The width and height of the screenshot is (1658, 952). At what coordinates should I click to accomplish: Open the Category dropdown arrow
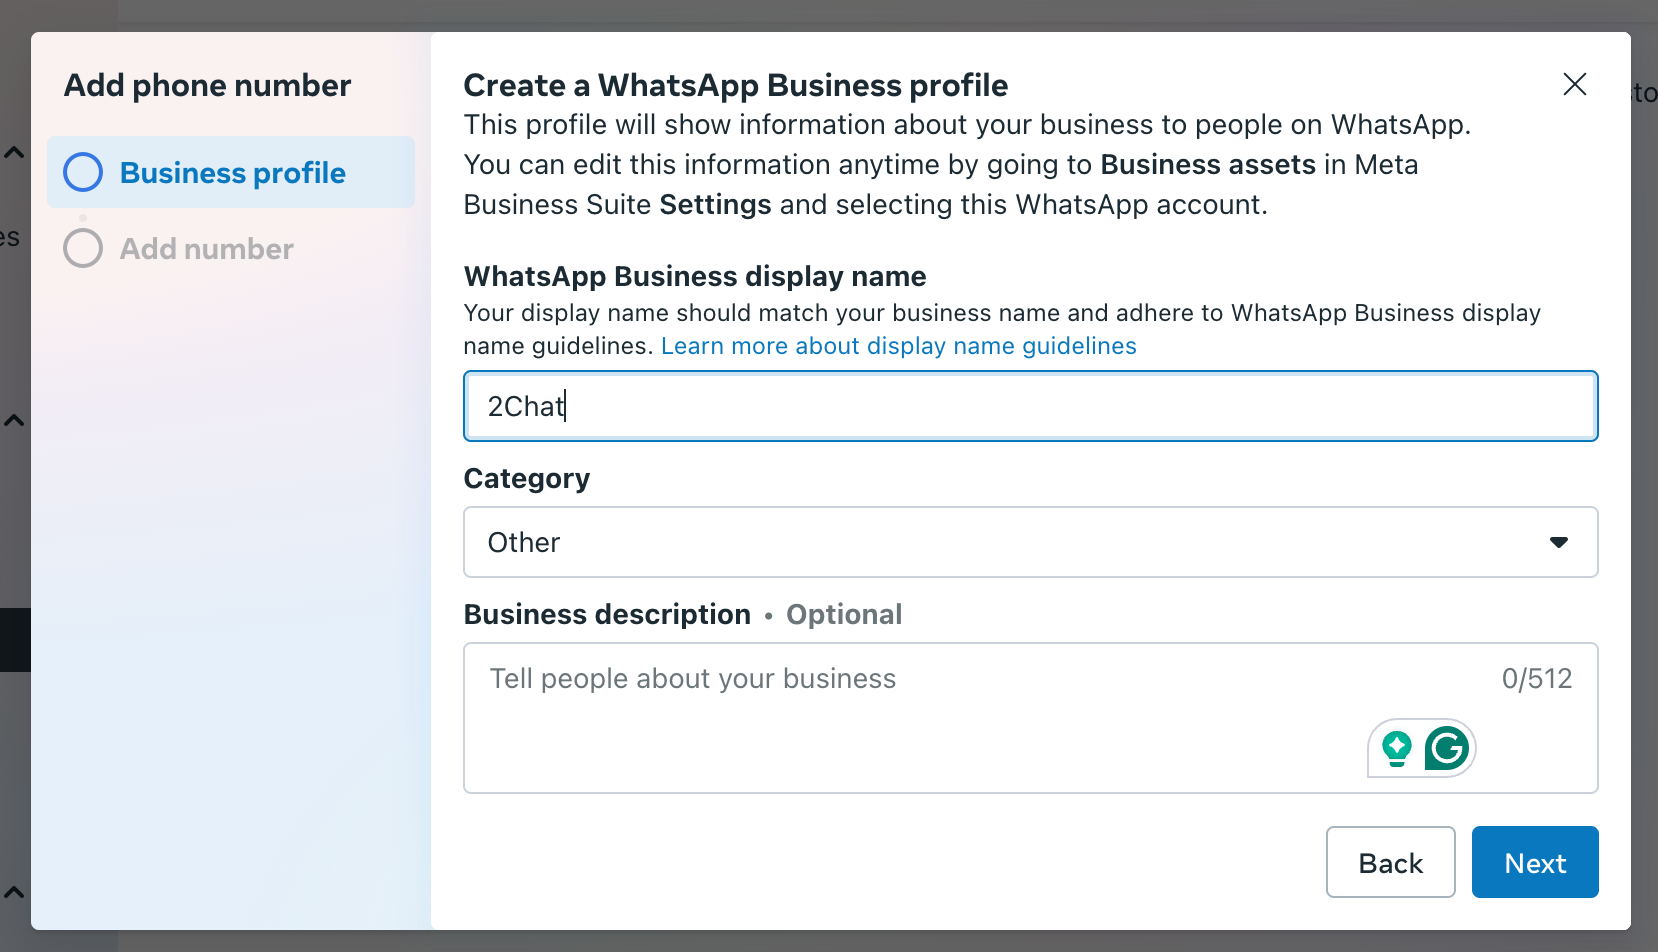[x=1558, y=542]
